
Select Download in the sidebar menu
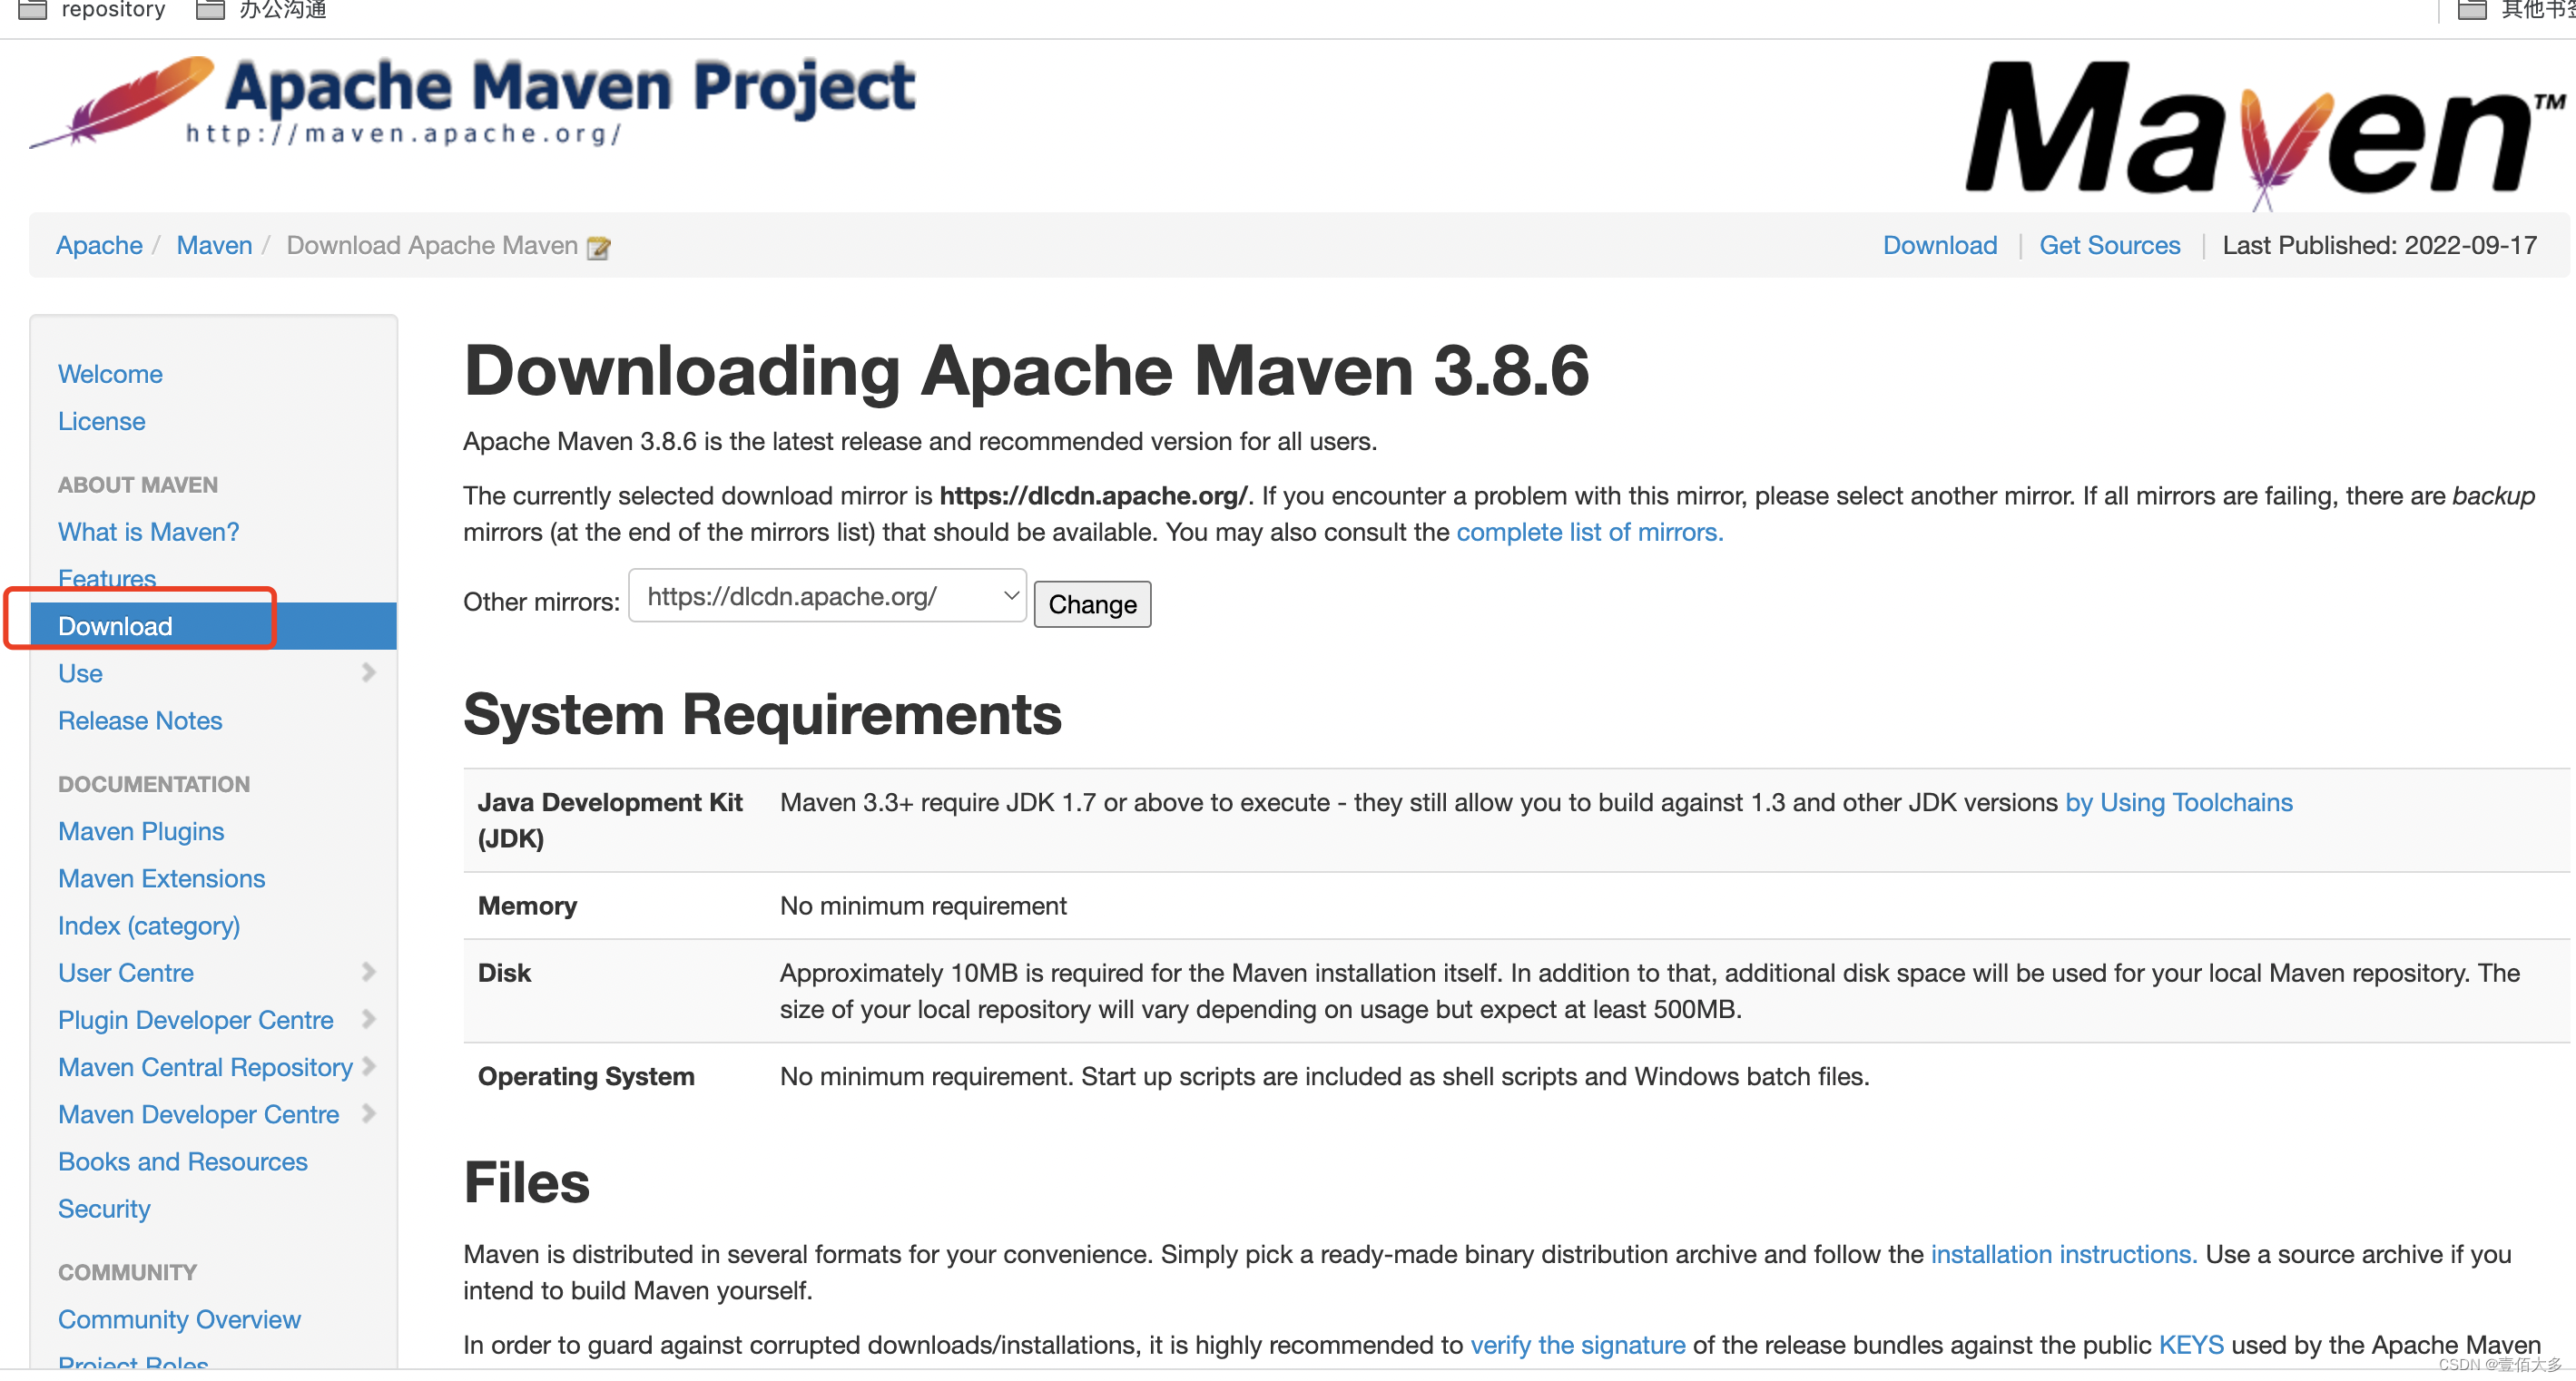click(115, 626)
